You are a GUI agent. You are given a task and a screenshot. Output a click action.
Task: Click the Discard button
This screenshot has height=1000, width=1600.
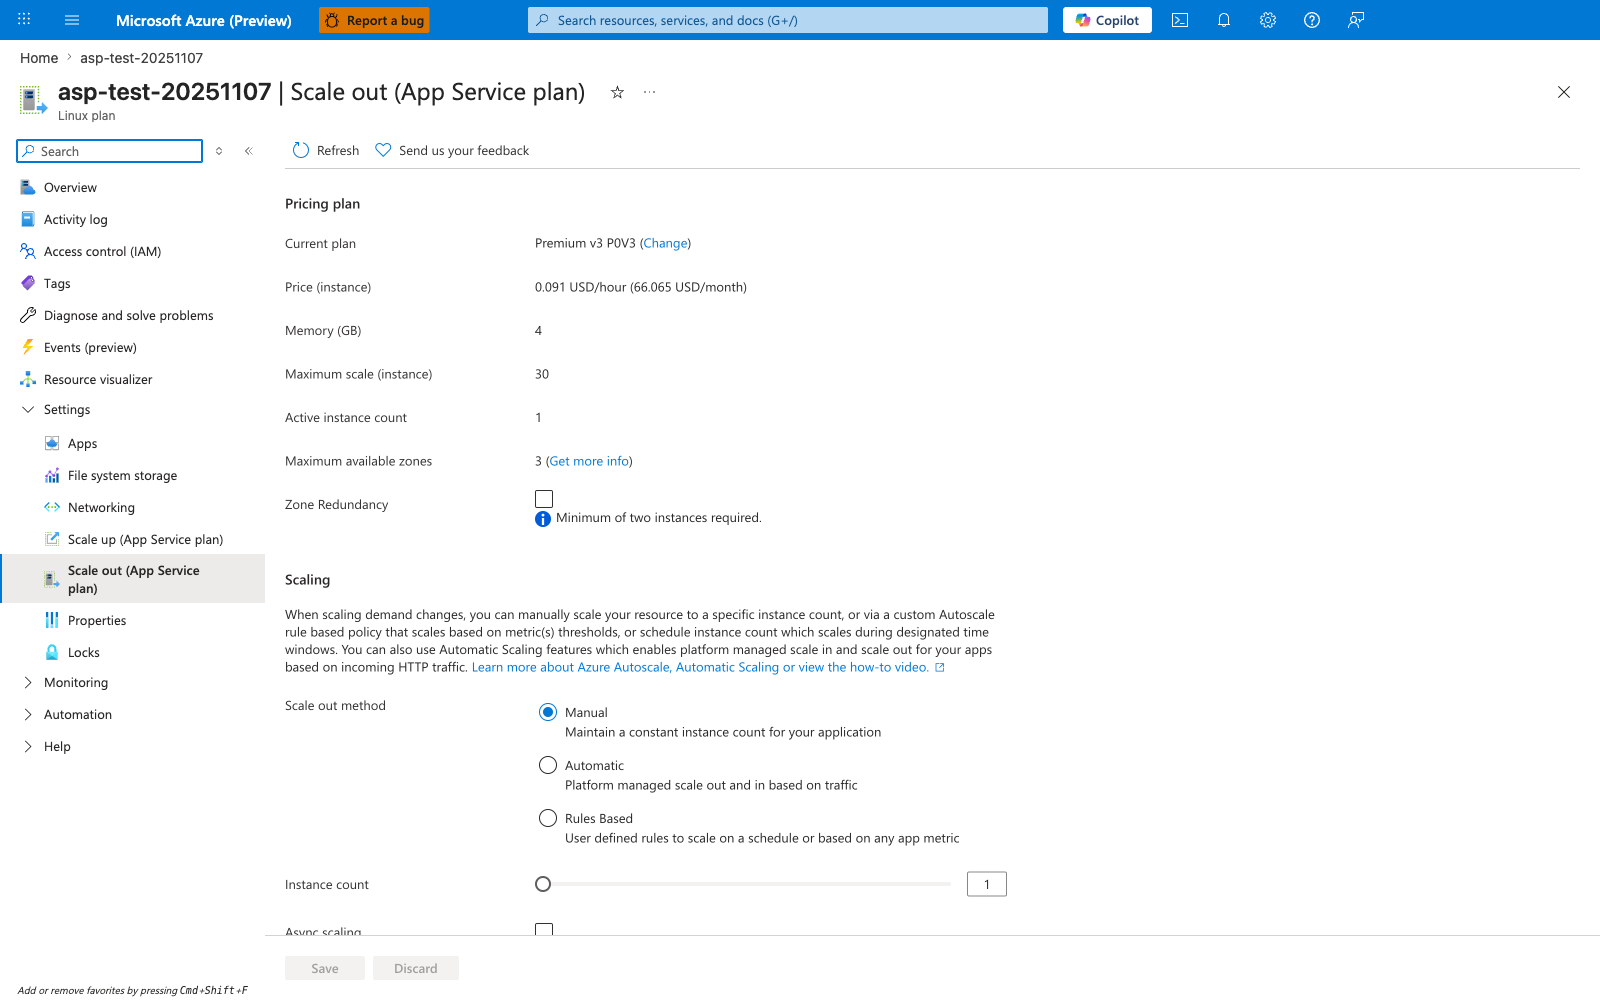coord(416,968)
